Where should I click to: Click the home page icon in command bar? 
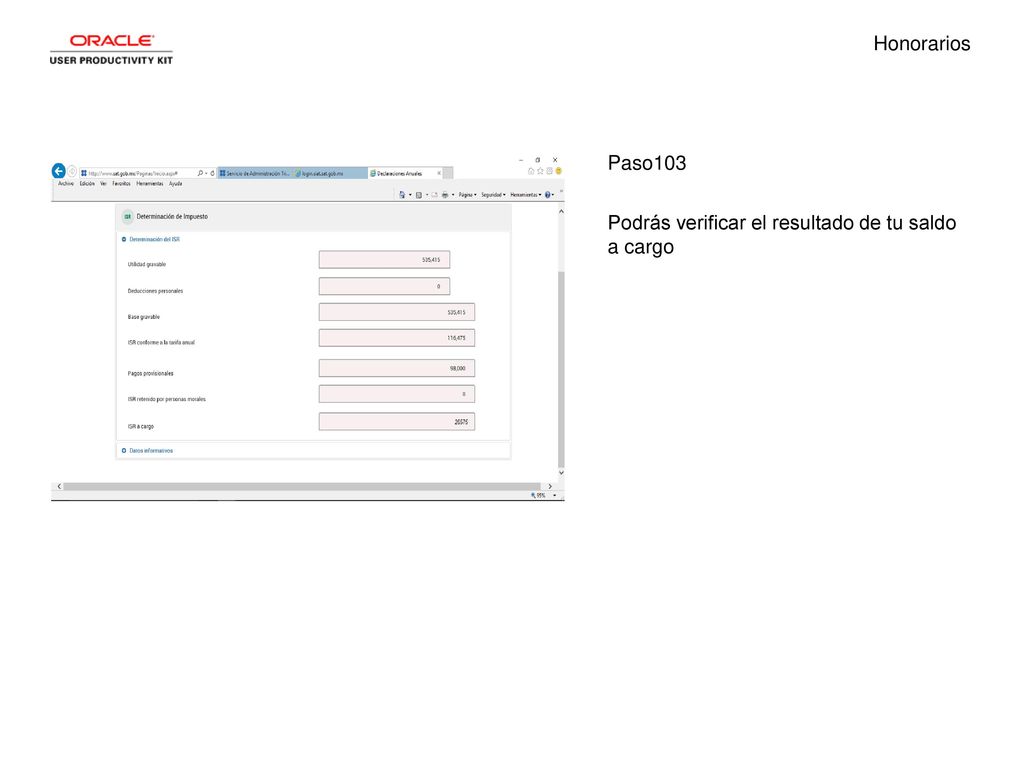[402, 195]
